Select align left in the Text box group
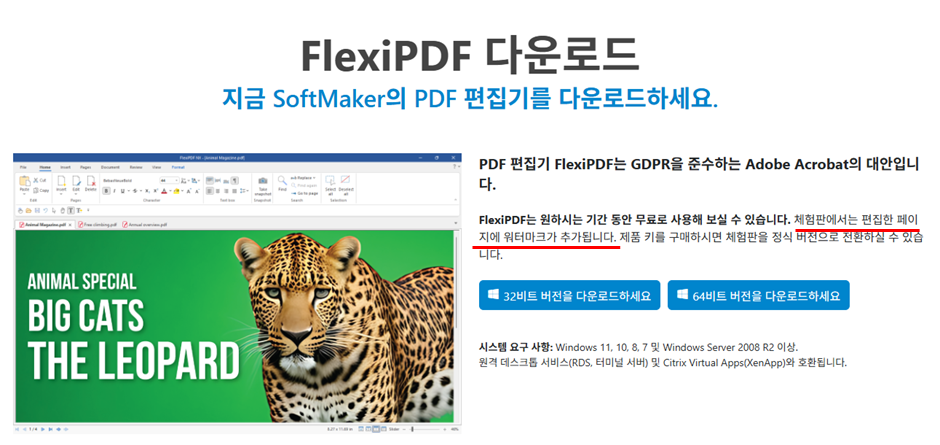The height and width of the screenshot is (445, 940). click(x=210, y=191)
